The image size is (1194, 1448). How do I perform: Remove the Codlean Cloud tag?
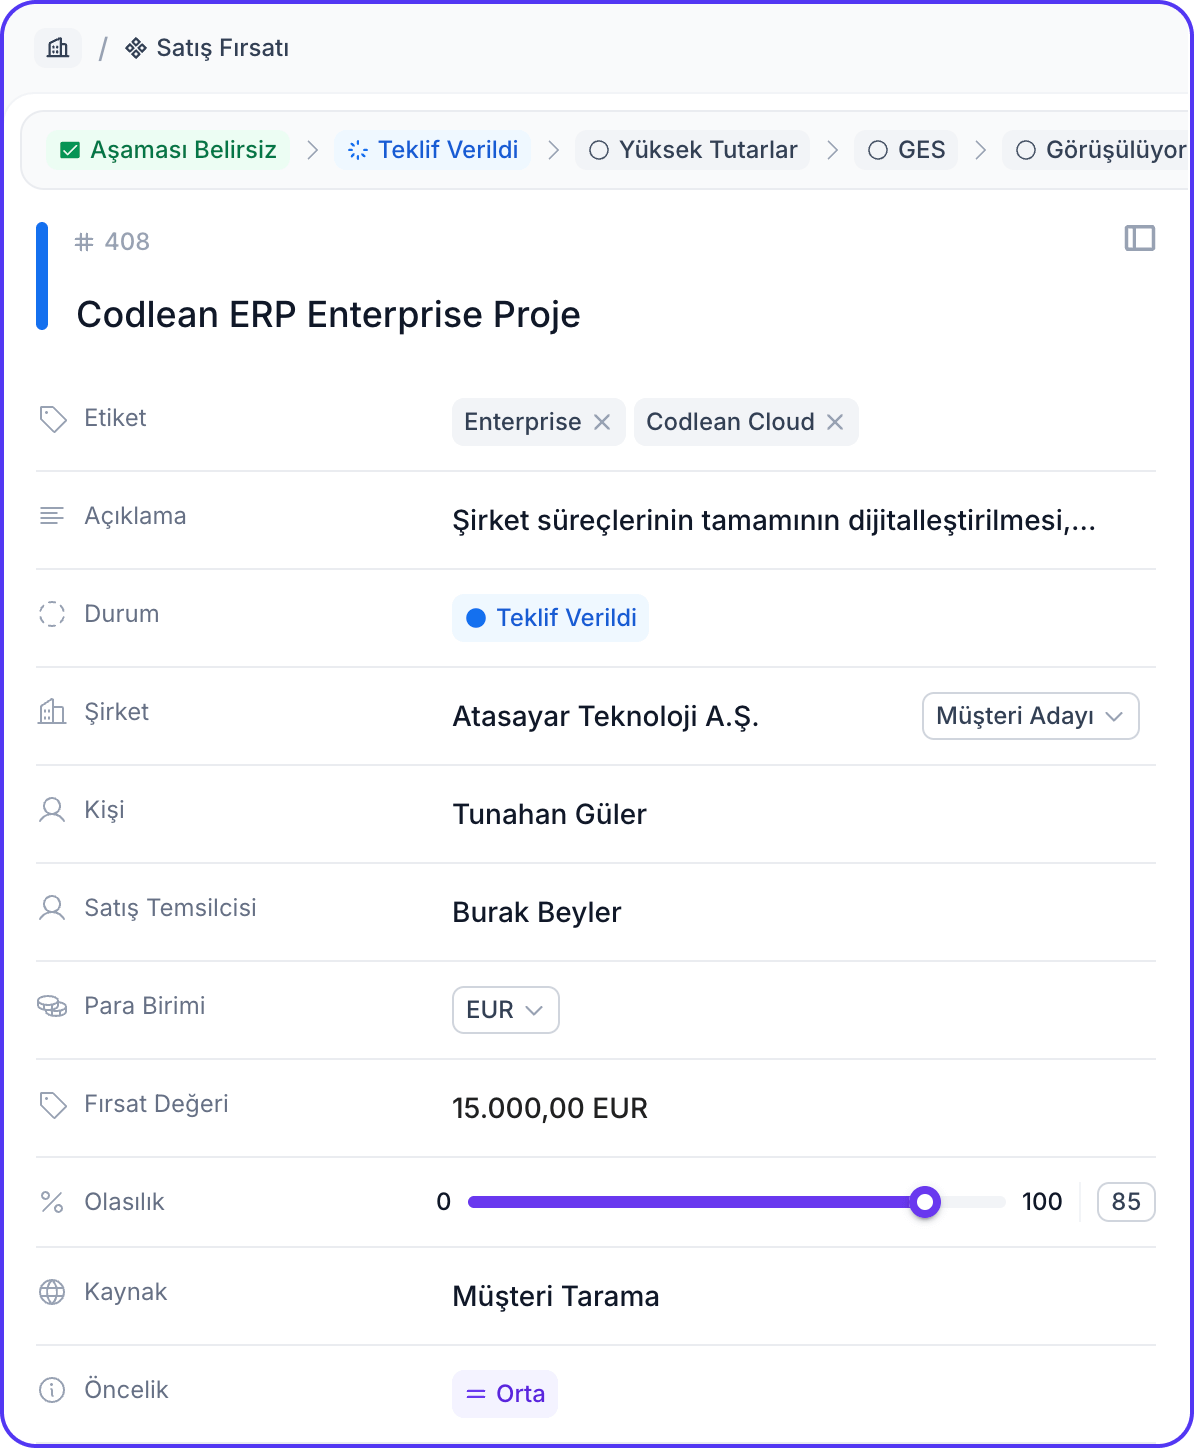(835, 422)
